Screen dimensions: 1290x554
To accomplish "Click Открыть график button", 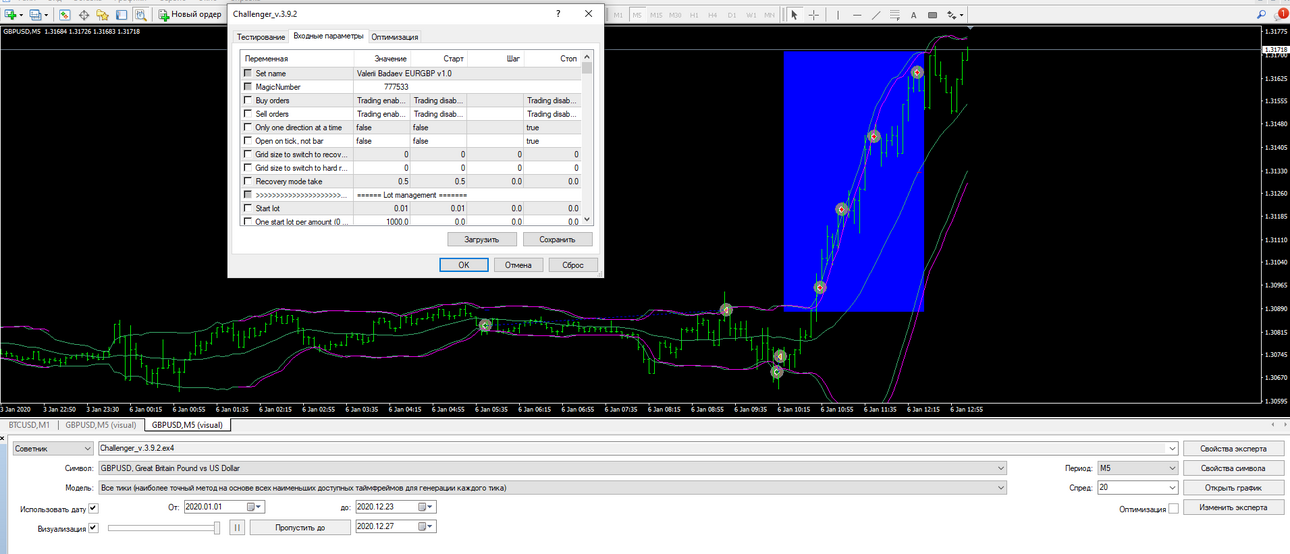I will (1233, 487).
